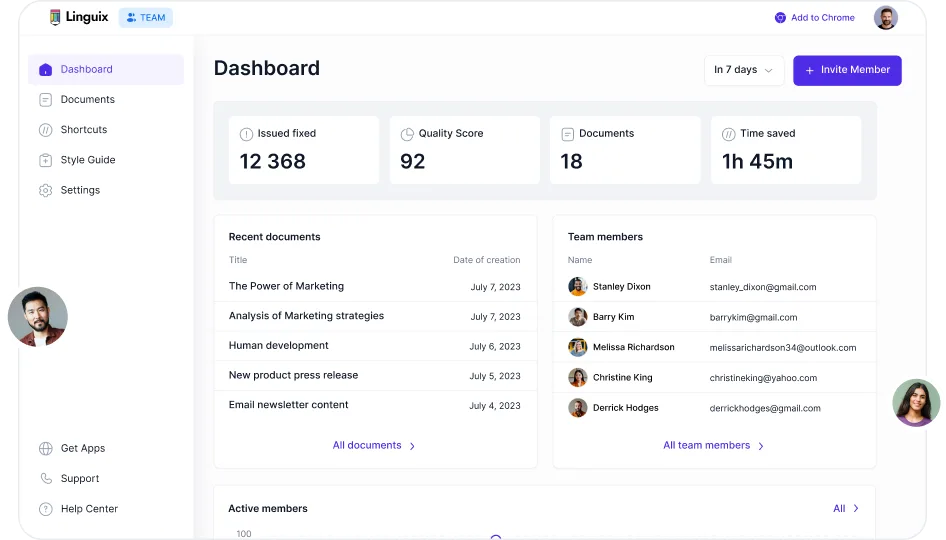Click the Email column header

(x=720, y=260)
